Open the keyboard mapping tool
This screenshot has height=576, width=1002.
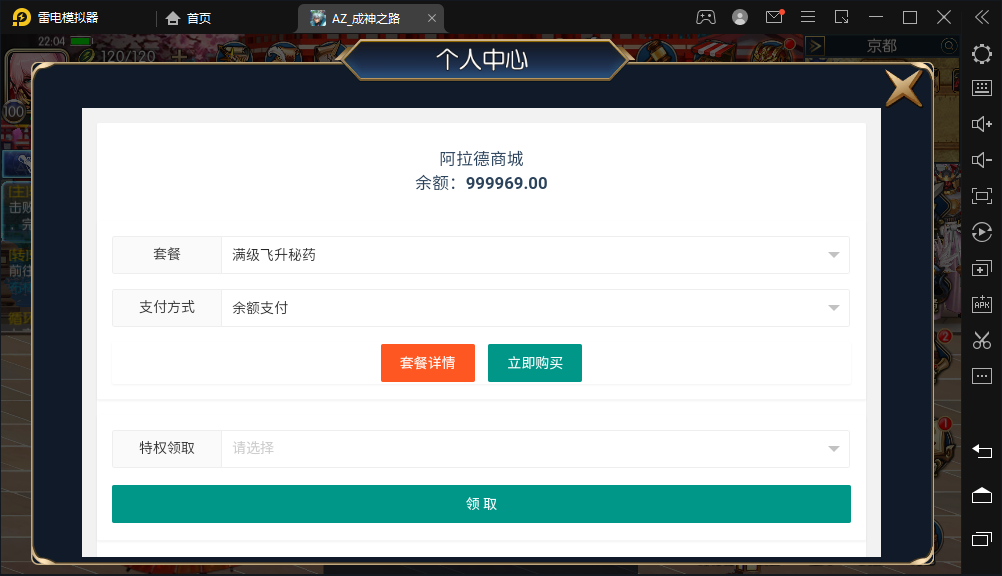coord(981,88)
